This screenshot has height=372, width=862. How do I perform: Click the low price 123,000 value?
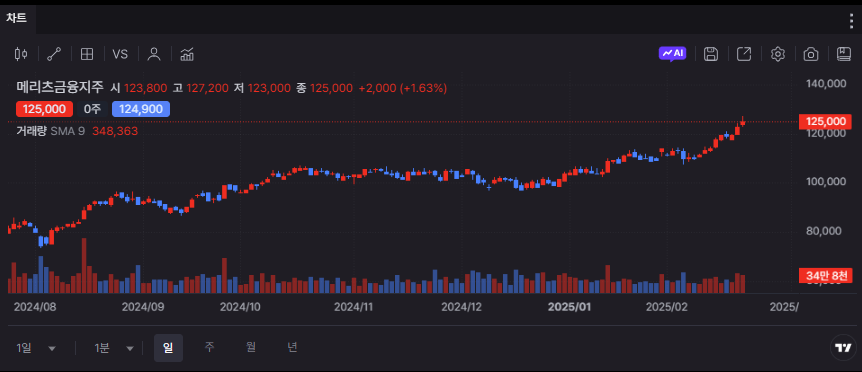pyautogui.click(x=269, y=88)
